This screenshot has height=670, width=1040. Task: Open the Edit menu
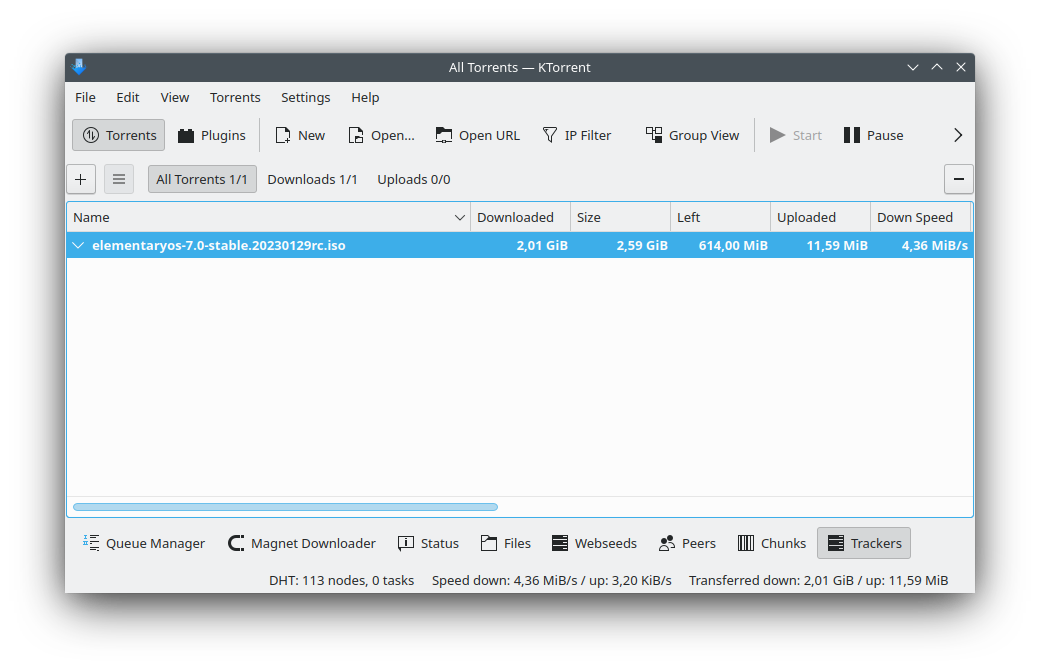127,98
